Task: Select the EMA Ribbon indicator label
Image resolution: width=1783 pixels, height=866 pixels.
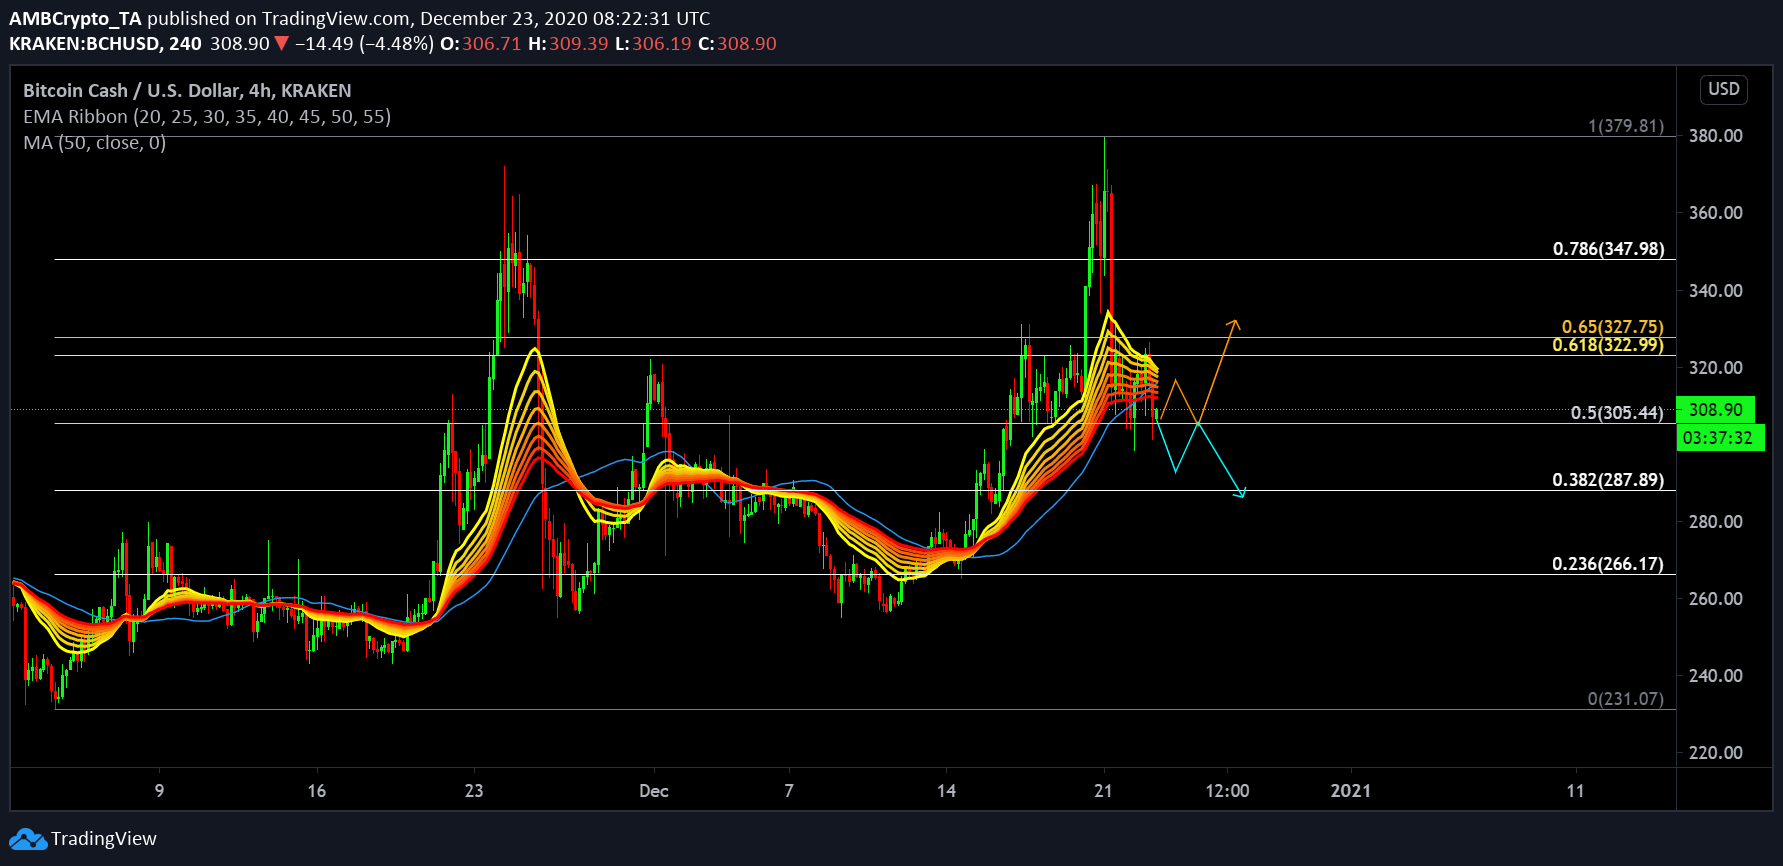Action: click(207, 117)
